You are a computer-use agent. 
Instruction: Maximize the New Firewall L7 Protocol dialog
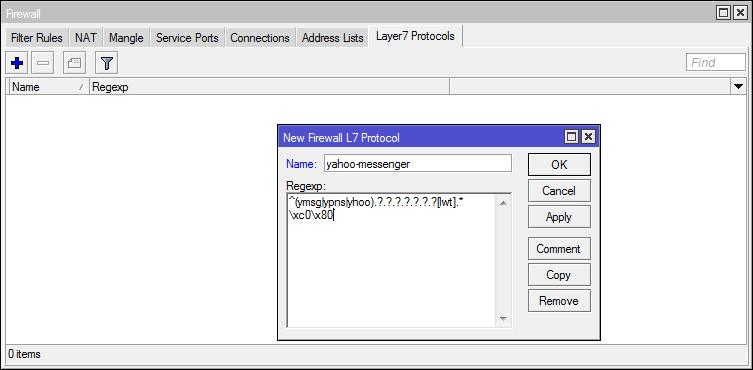point(571,137)
